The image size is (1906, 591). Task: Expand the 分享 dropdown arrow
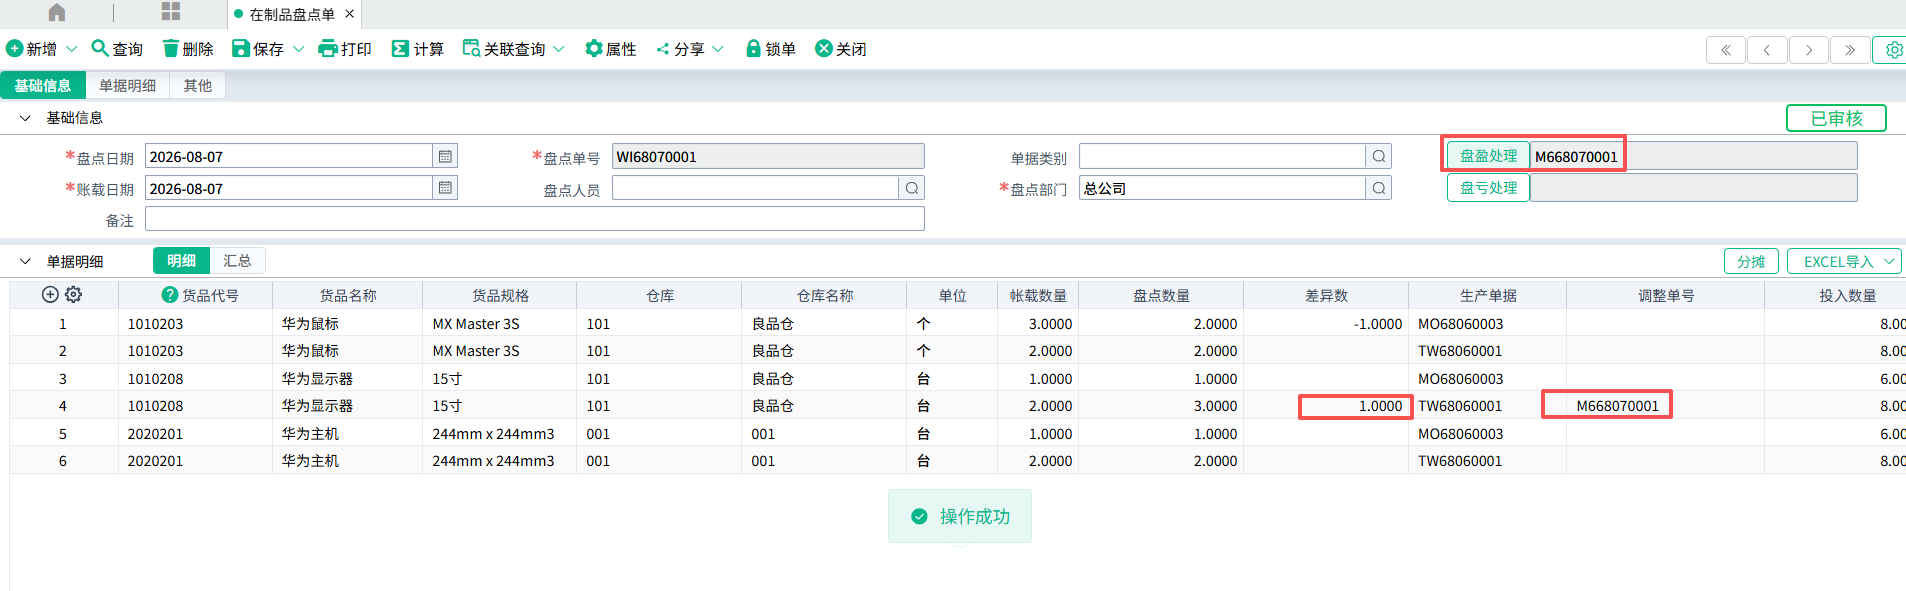click(717, 49)
